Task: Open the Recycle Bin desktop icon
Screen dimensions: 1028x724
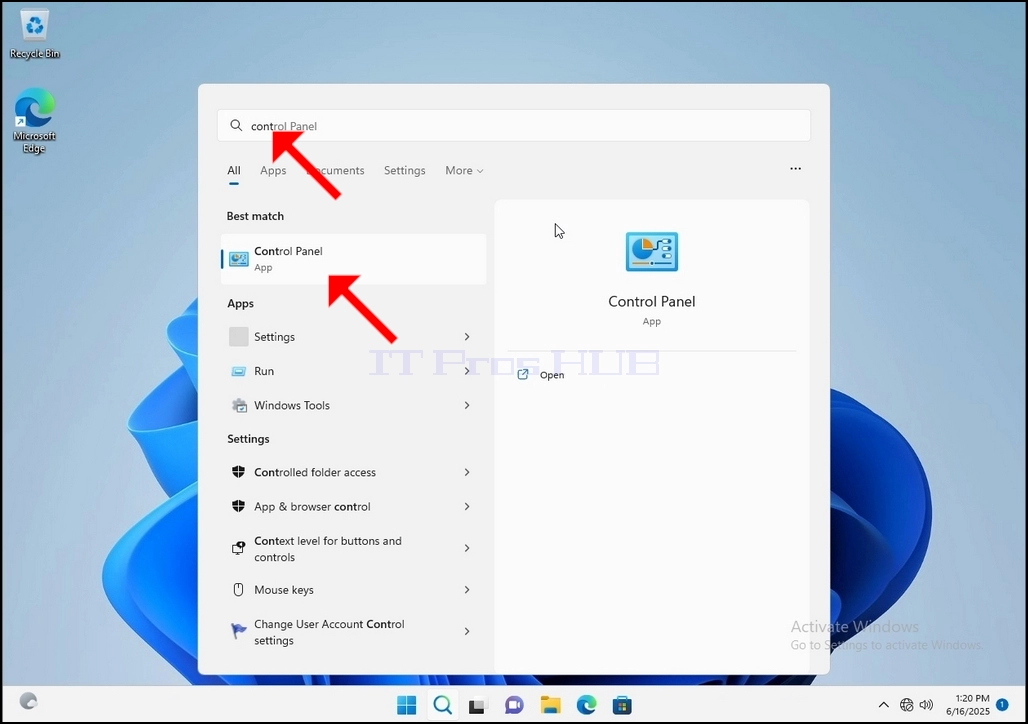Action: coord(34,34)
